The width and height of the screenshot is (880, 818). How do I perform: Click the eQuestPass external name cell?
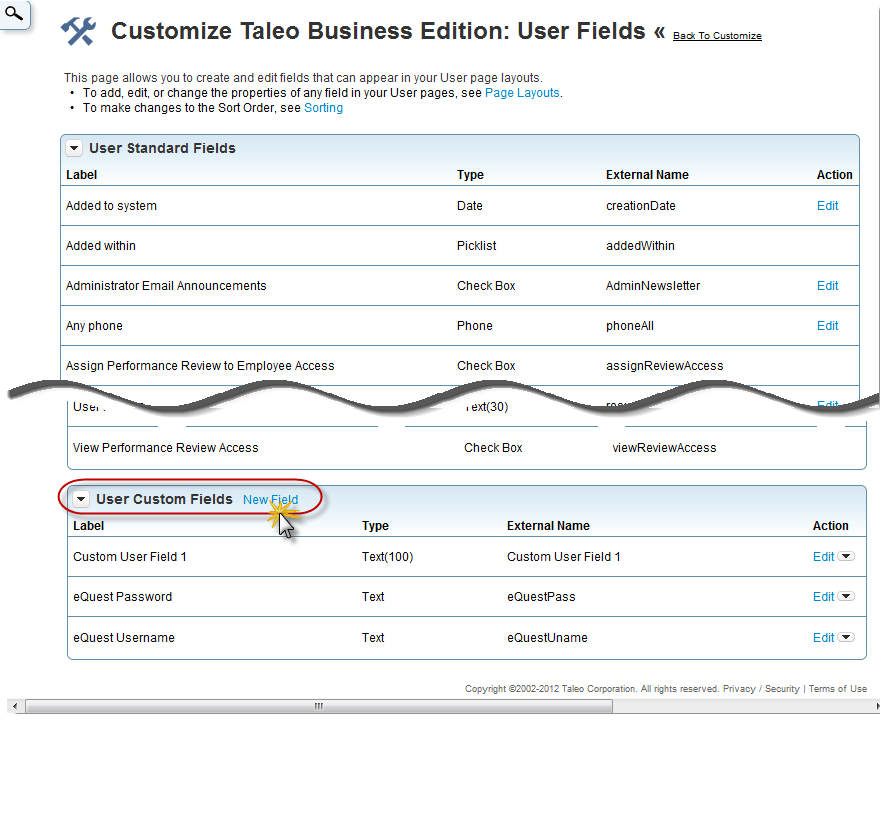pos(541,596)
